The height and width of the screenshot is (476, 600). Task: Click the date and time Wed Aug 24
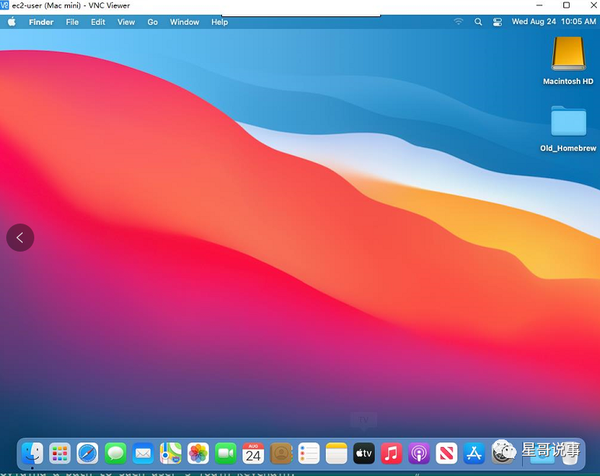coord(554,22)
